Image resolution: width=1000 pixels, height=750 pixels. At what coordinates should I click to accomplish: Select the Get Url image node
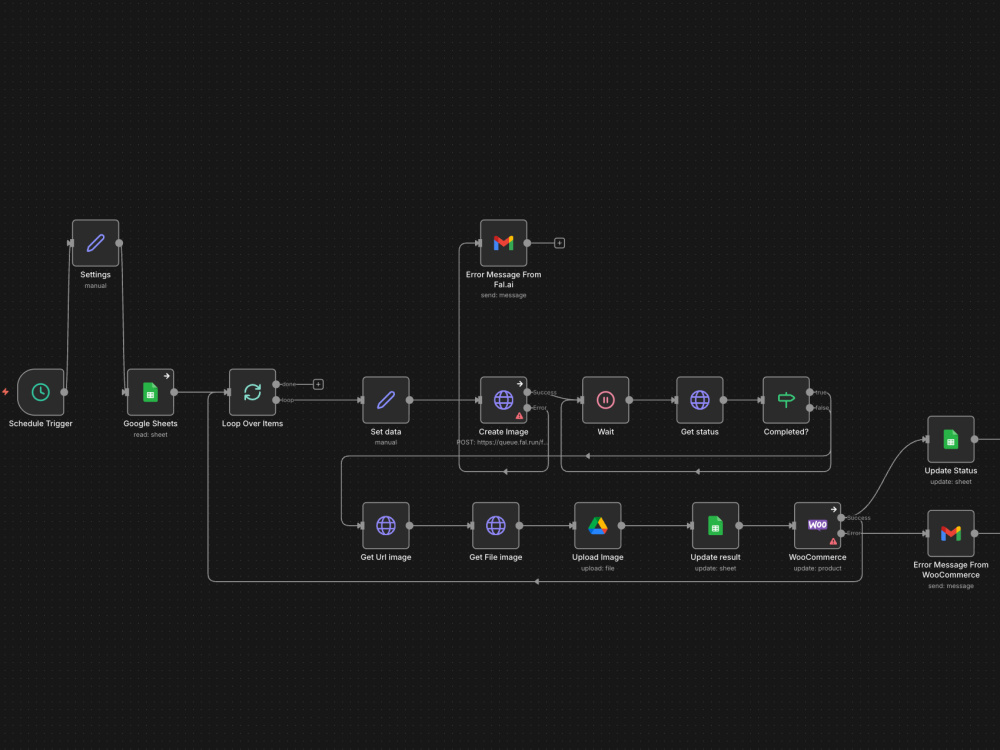(x=386, y=526)
